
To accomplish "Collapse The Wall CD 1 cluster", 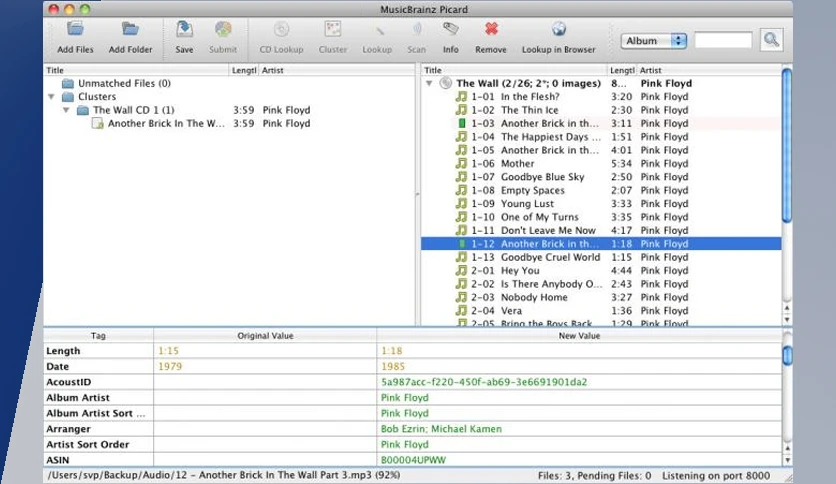I will pyautogui.click(x=67, y=110).
